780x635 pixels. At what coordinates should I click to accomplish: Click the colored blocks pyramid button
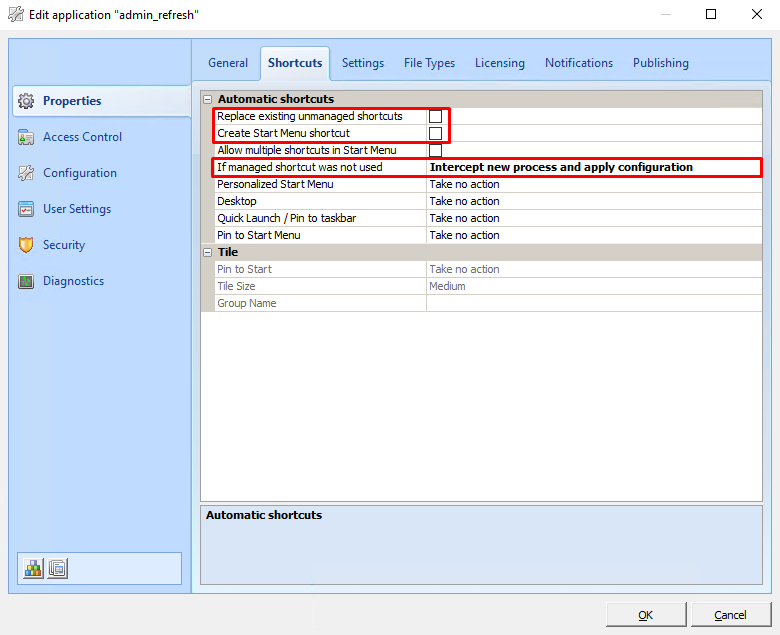(34, 568)
